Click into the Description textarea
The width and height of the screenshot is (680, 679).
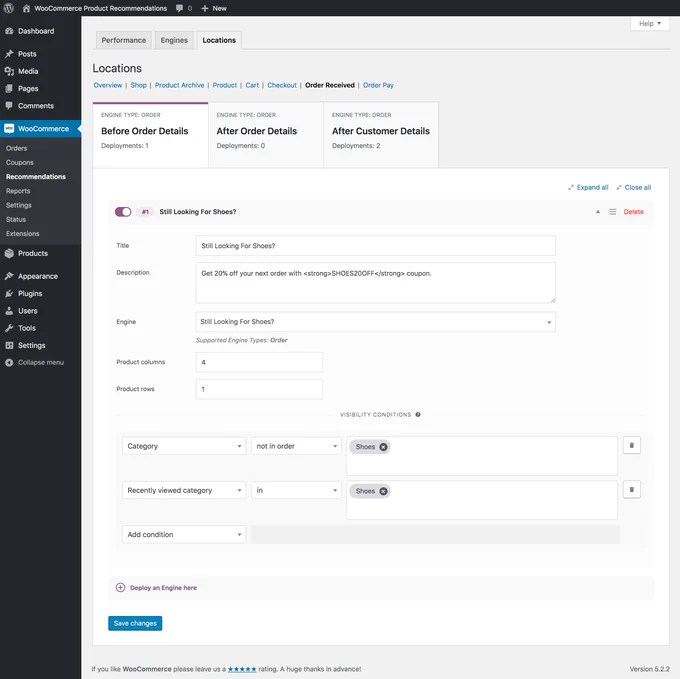pos(376,282)
